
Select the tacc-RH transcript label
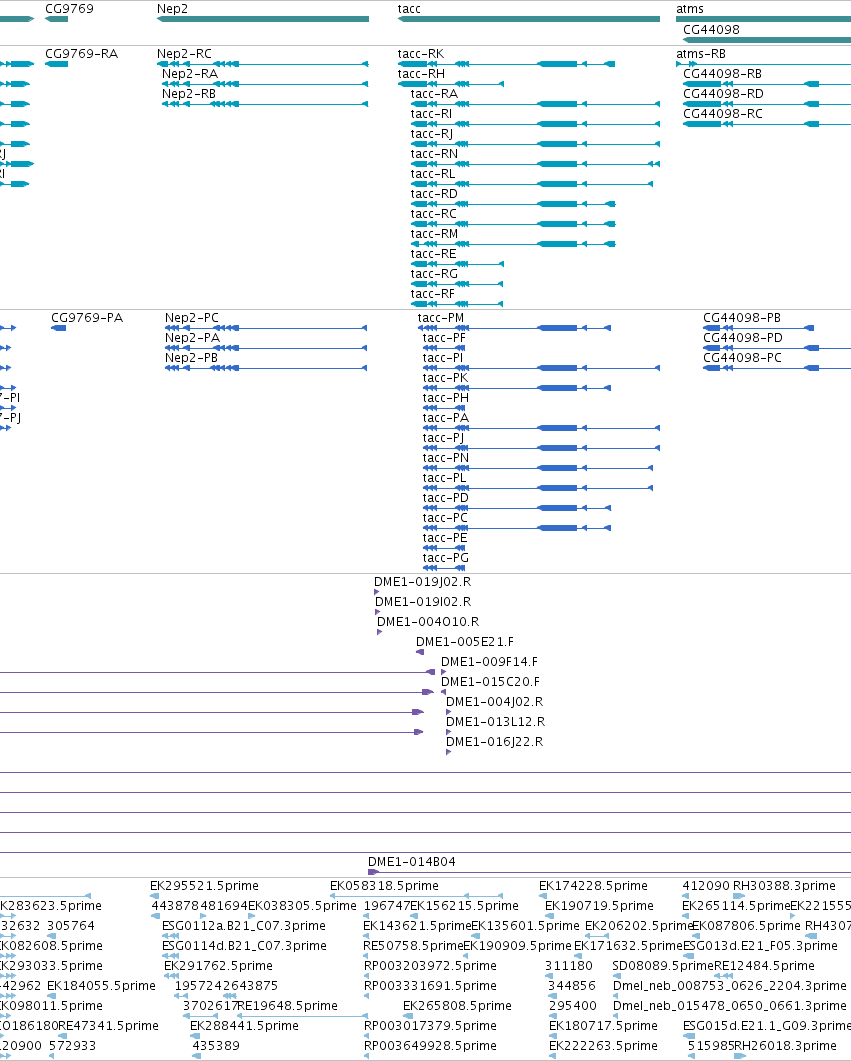[421, 74]
